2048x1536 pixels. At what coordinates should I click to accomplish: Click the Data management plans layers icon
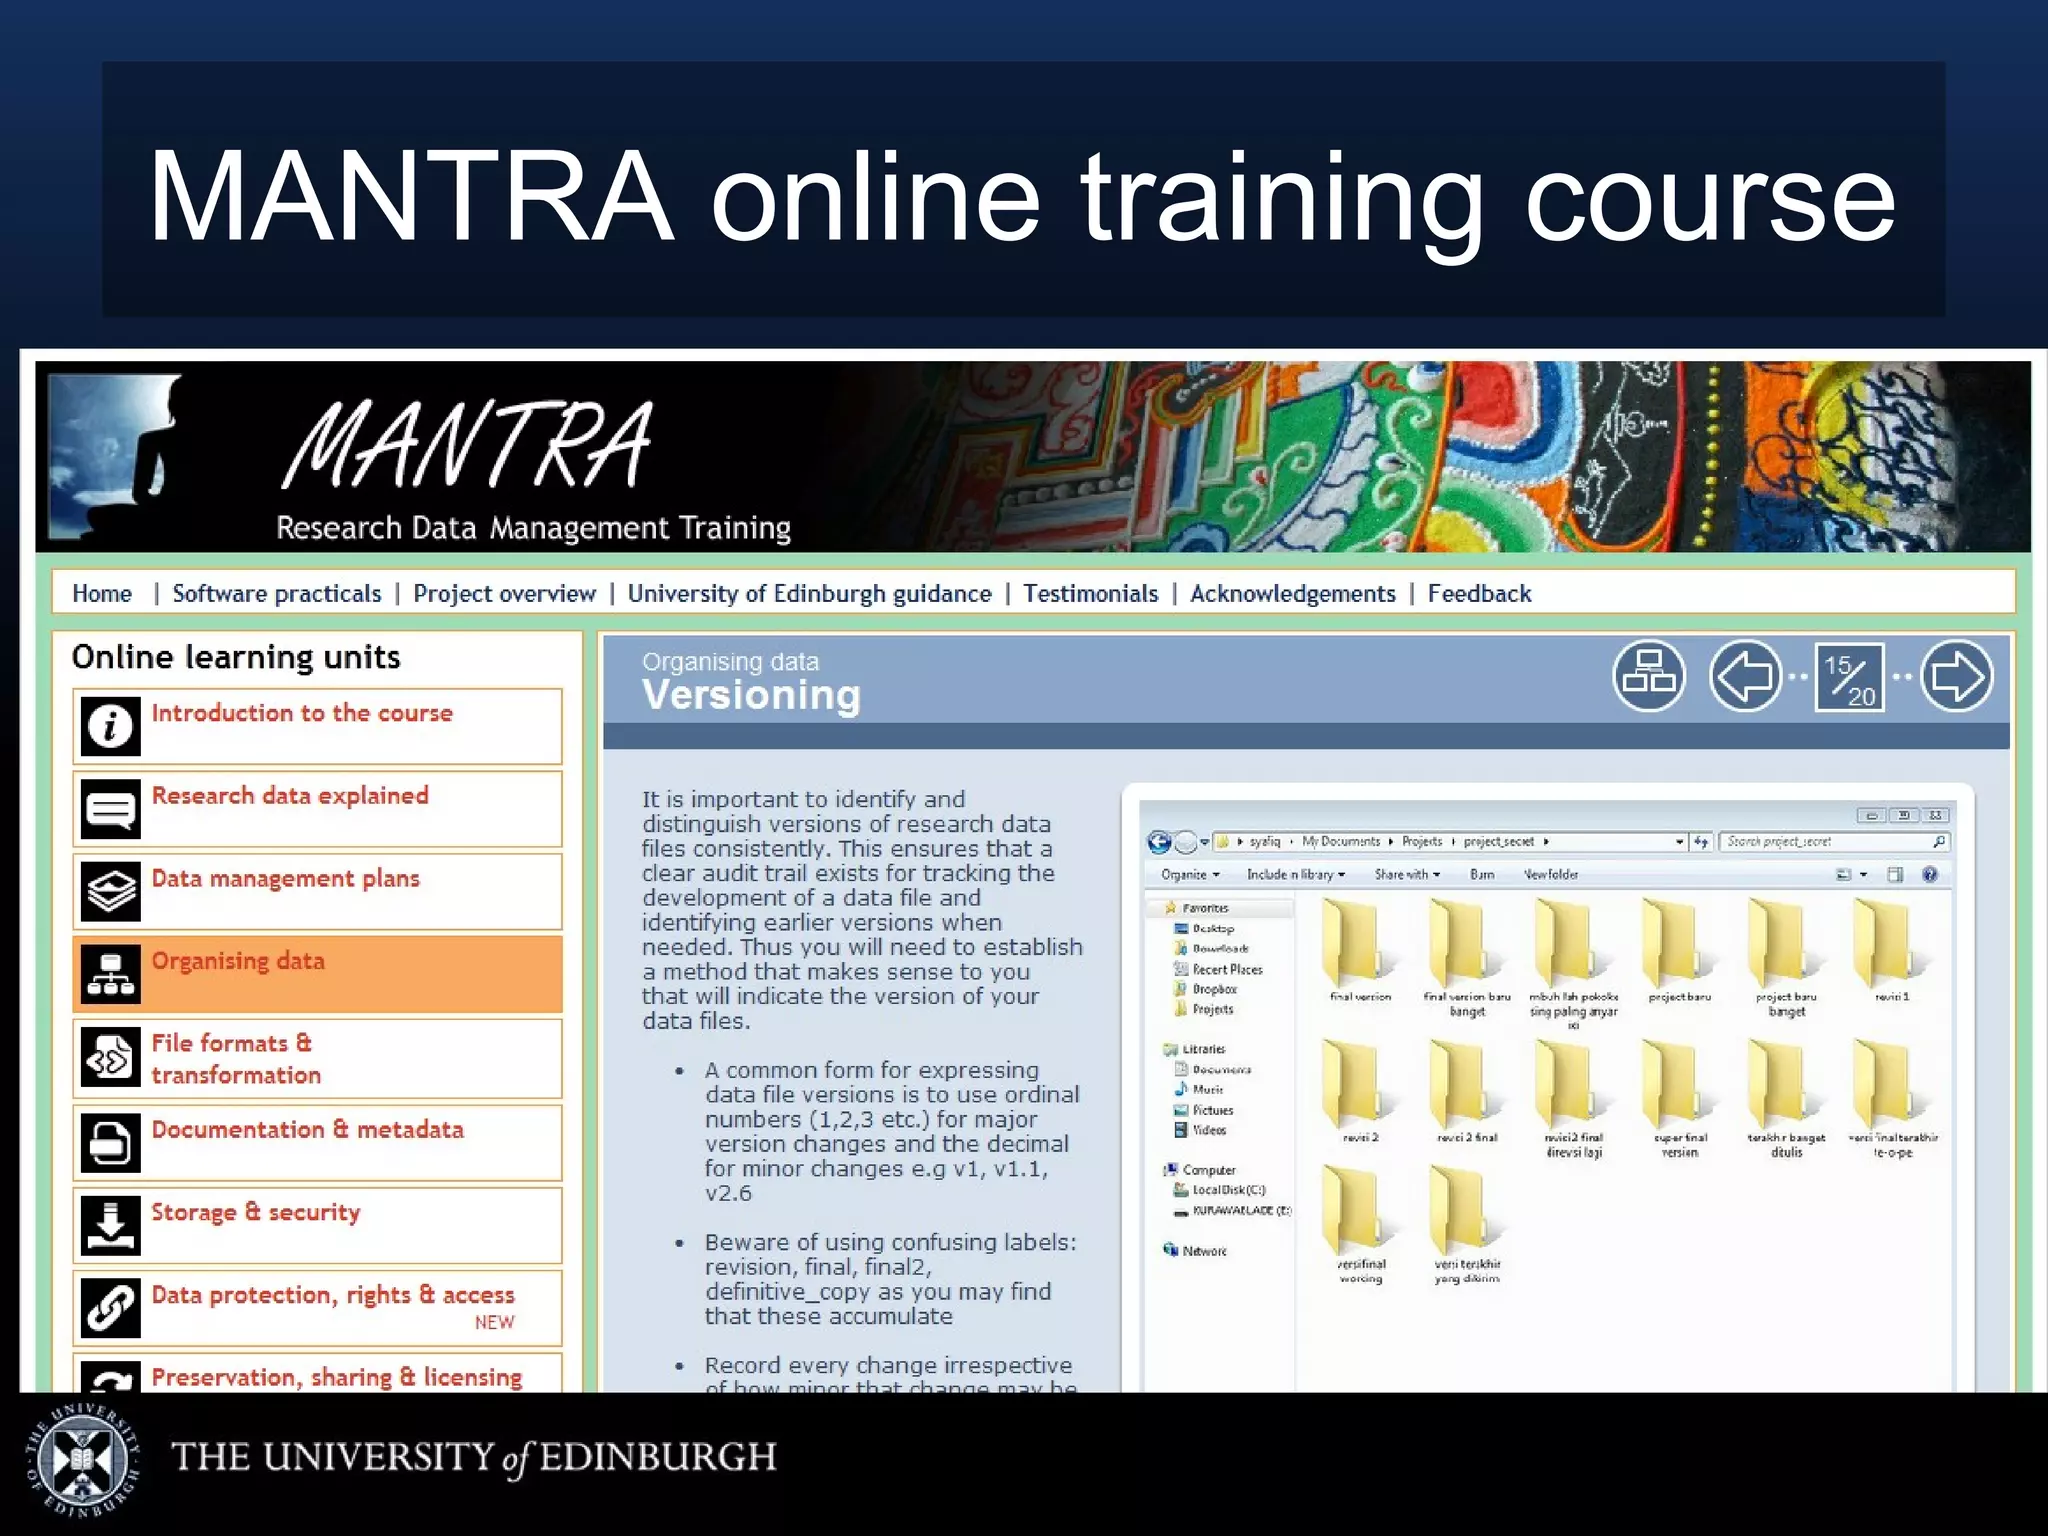tap(110, 890)
